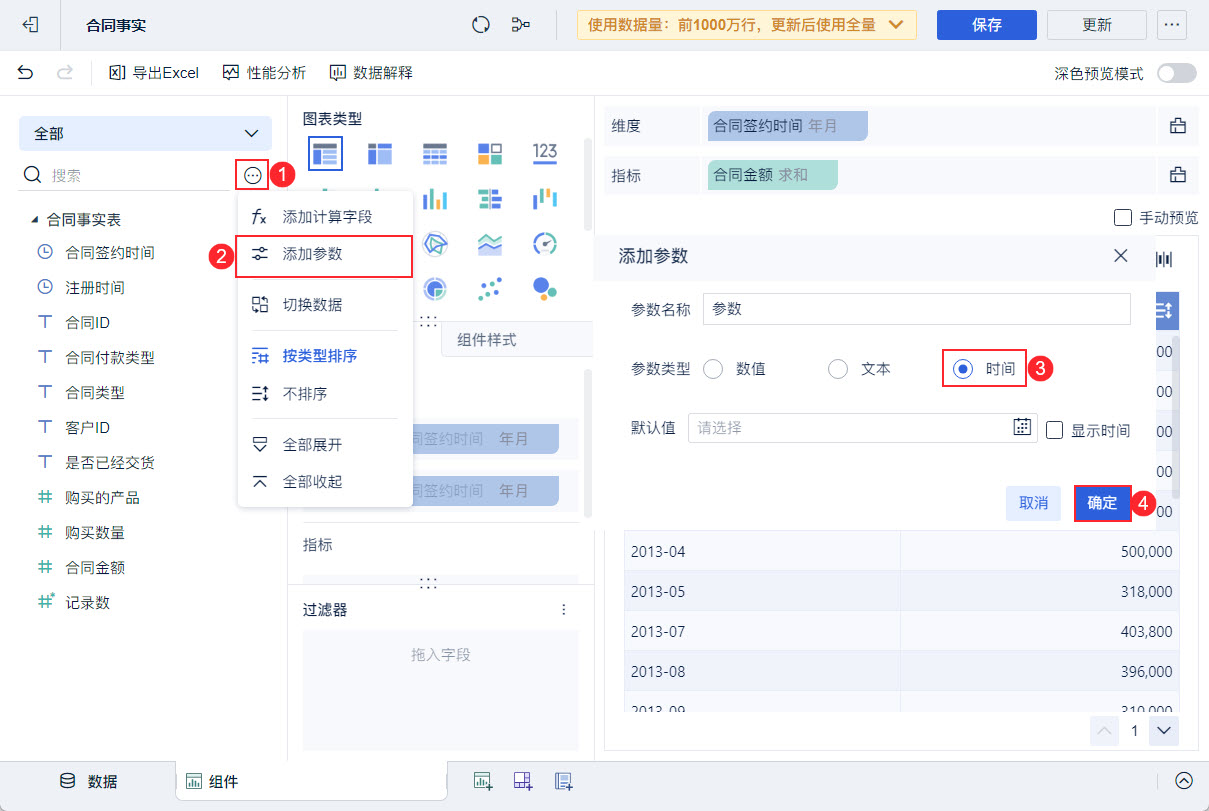Open the 全部 table dropdown
Viewport: 1209px width, 811px height.
pyautogui.click(x=145, y=133)
